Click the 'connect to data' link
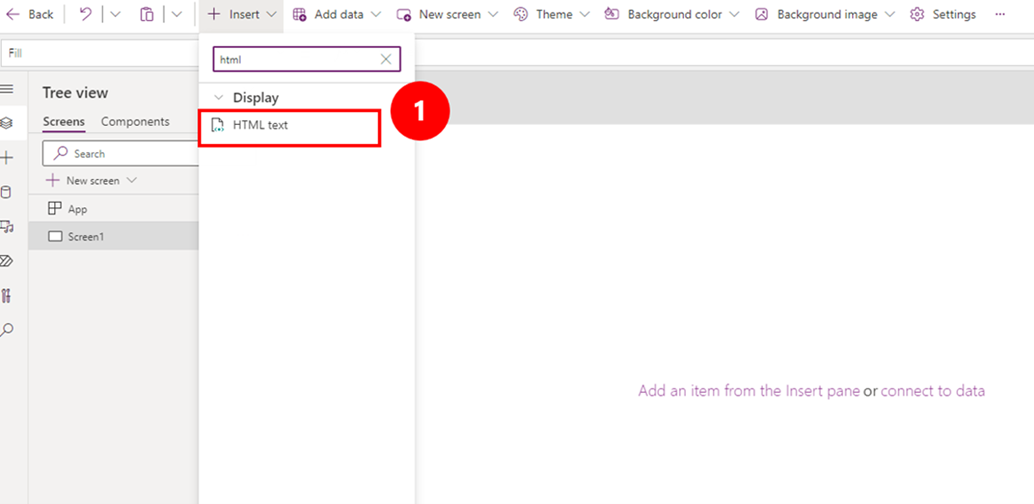 (x=932, y=391)
